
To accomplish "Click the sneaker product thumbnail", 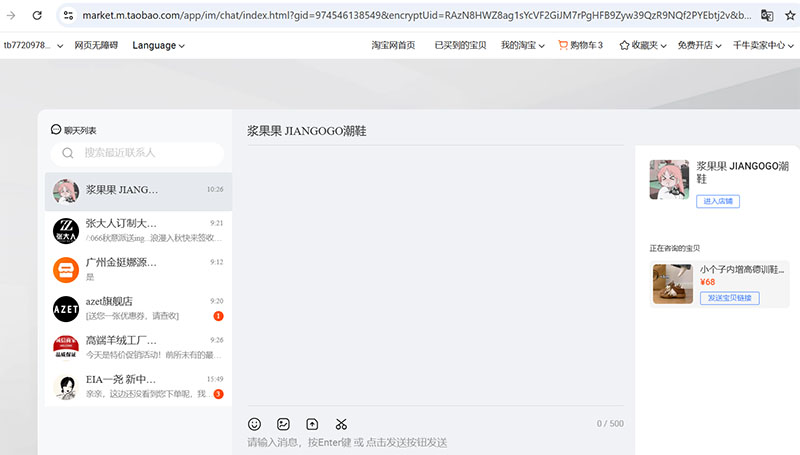I will click(x=672, y=284).
